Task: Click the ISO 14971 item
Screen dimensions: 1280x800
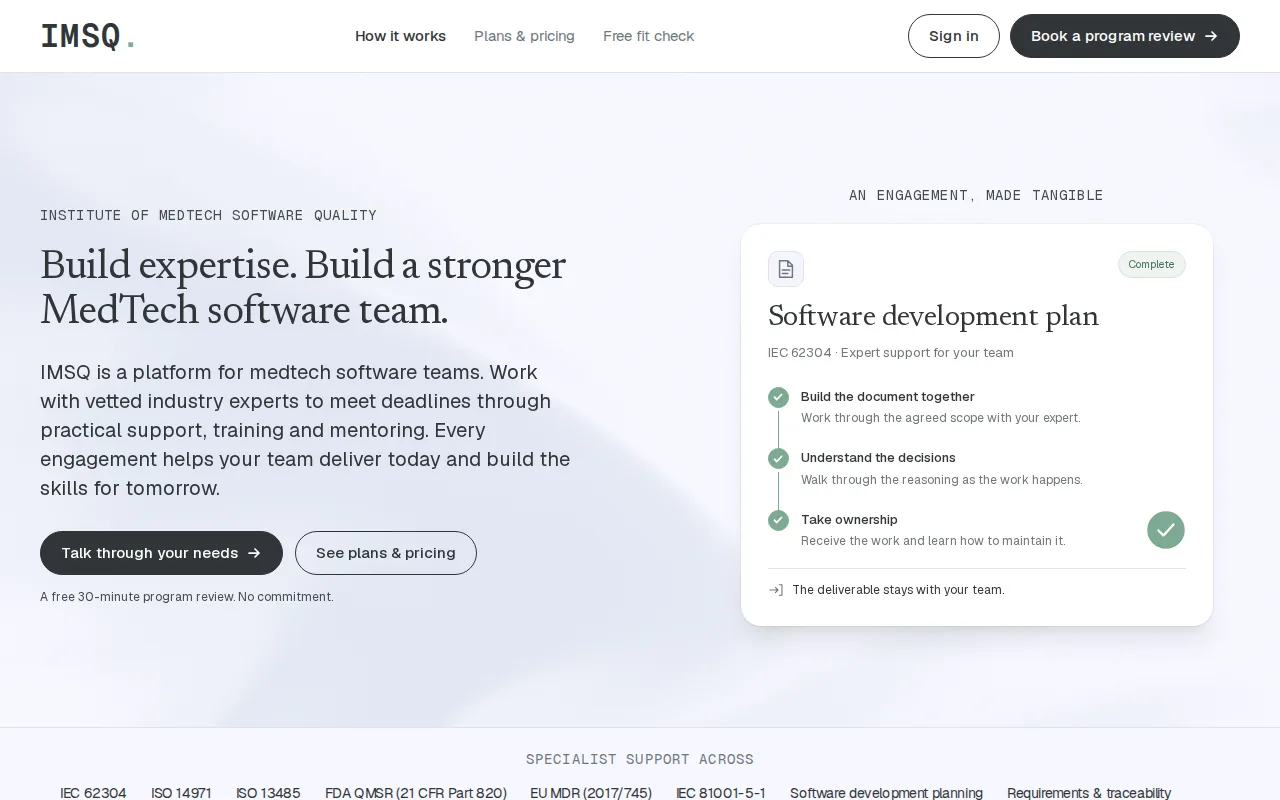Action: (x=181, y=793)
